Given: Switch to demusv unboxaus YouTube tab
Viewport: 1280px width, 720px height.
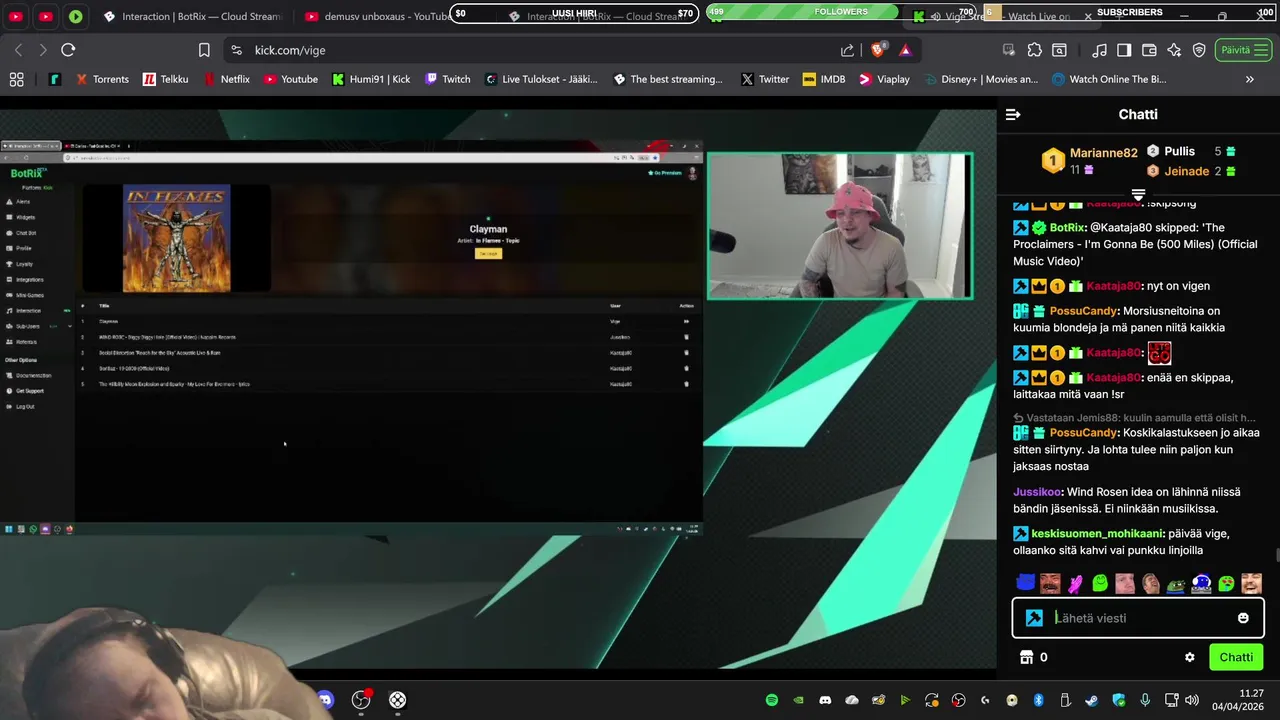Looking at the screenshot, I should click(x=377, y=16).
